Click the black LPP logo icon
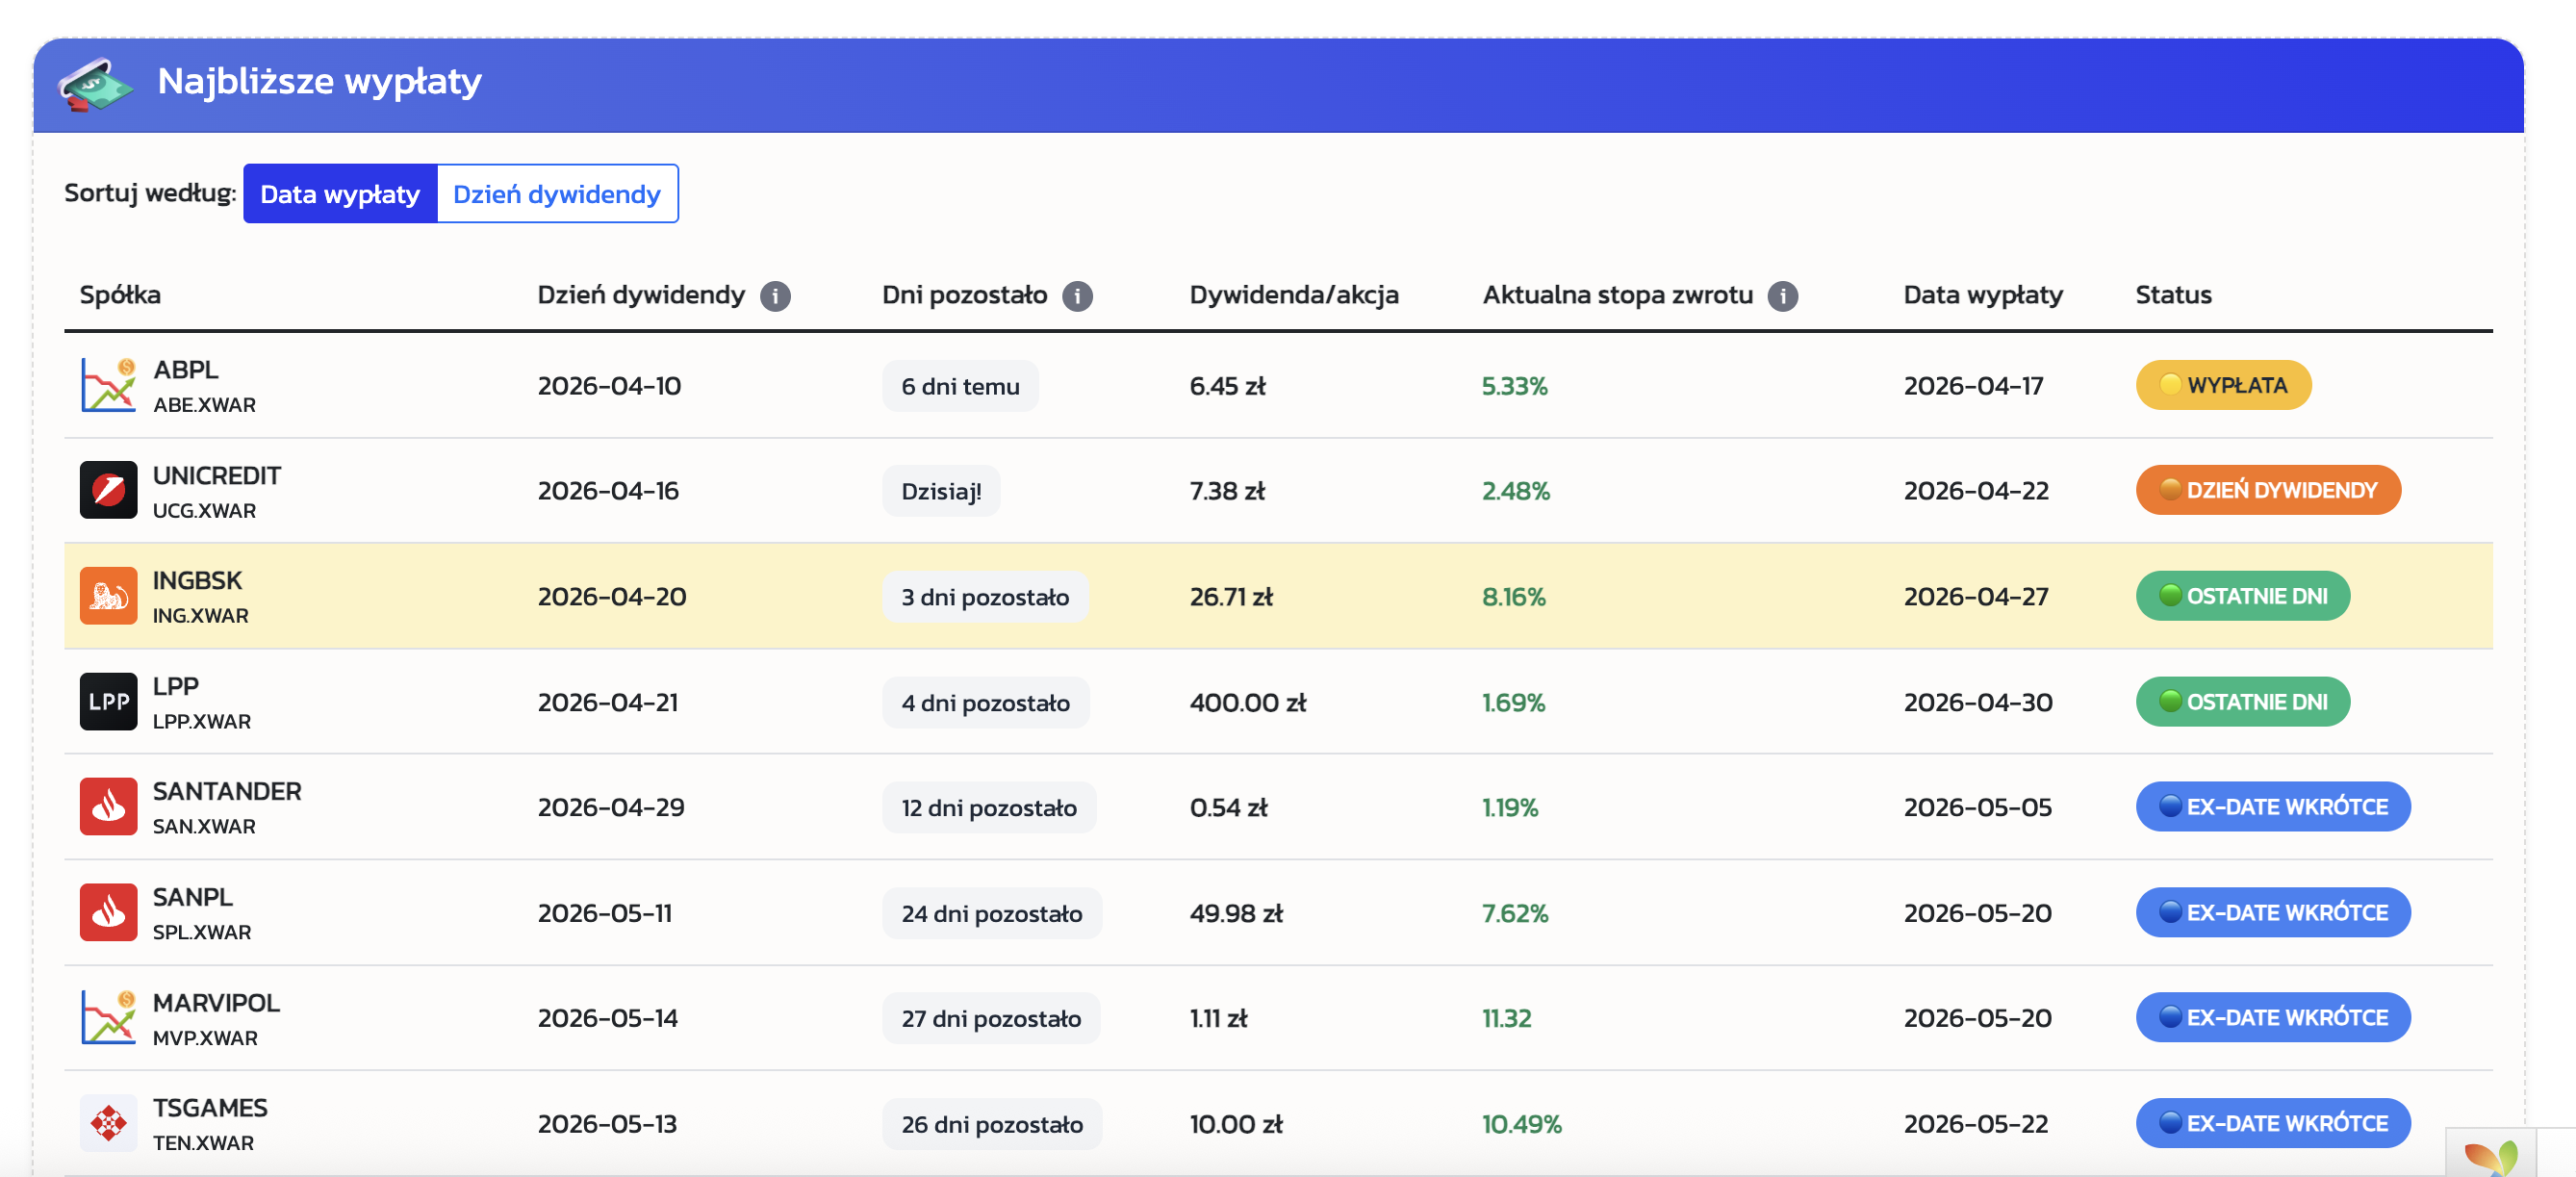This screenshot has width=2576, height=1177. click(x=108, y=702)
